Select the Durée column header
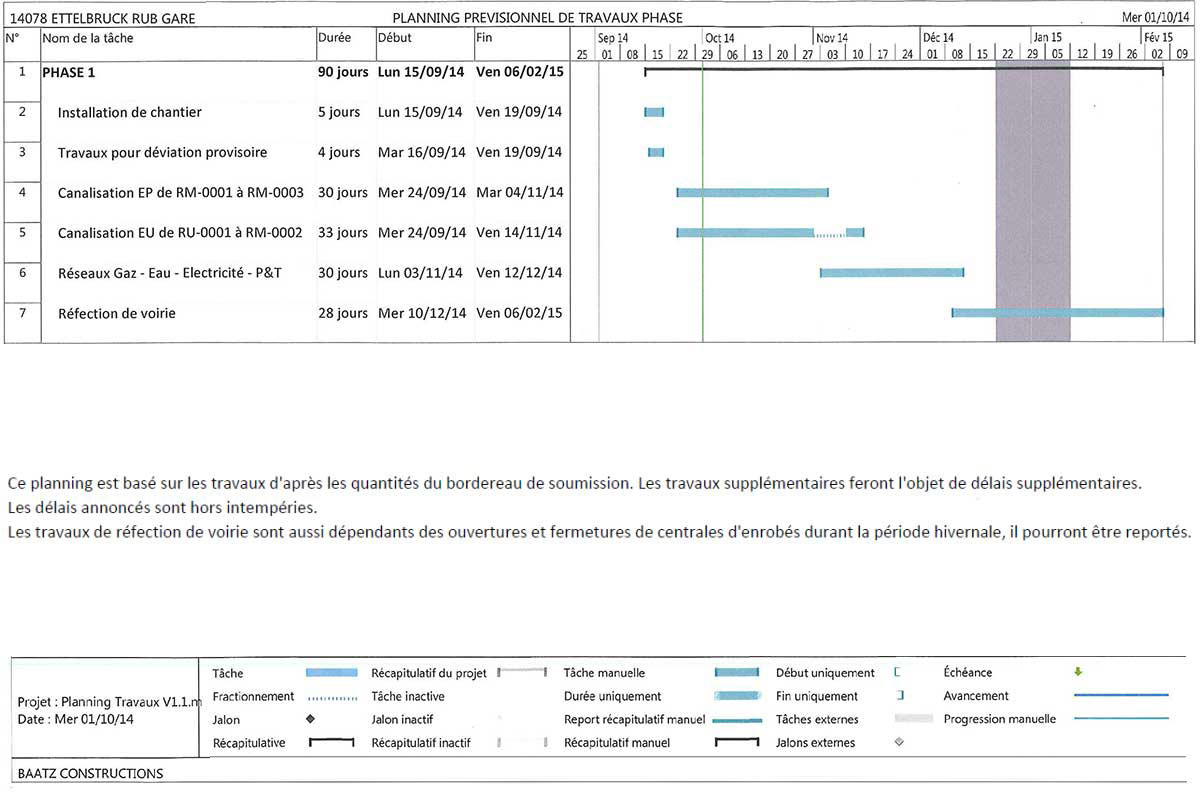1200x800 pixels. pyautogui.click(x=334, y=38)
